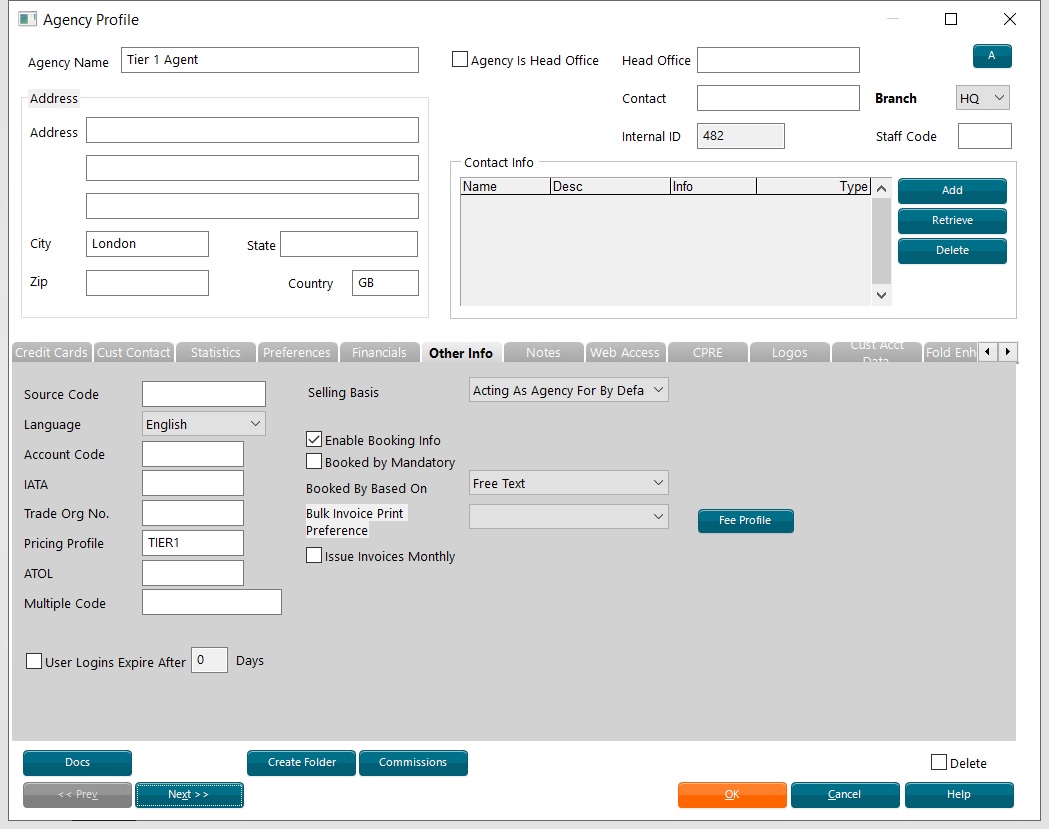Open the Cust Acct Data tab

(876, 352)
